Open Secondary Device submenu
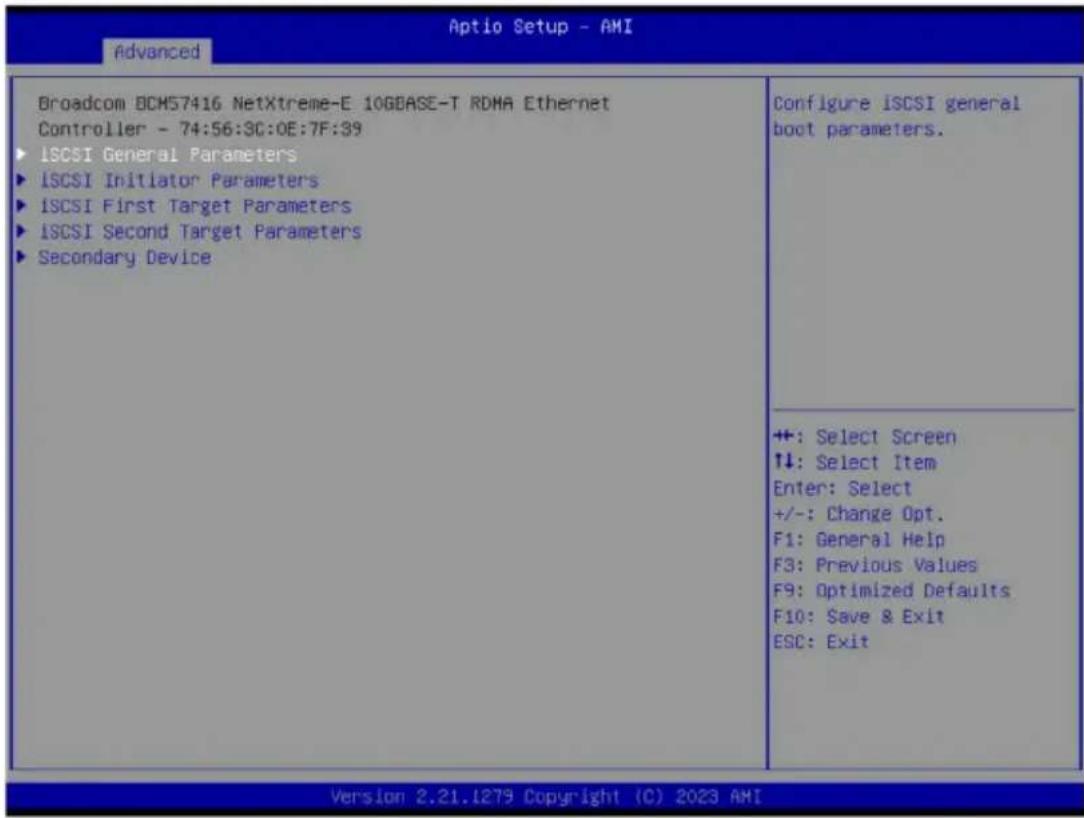The image size is (1084, 818). pyautogui.click(x=124, y=257)
